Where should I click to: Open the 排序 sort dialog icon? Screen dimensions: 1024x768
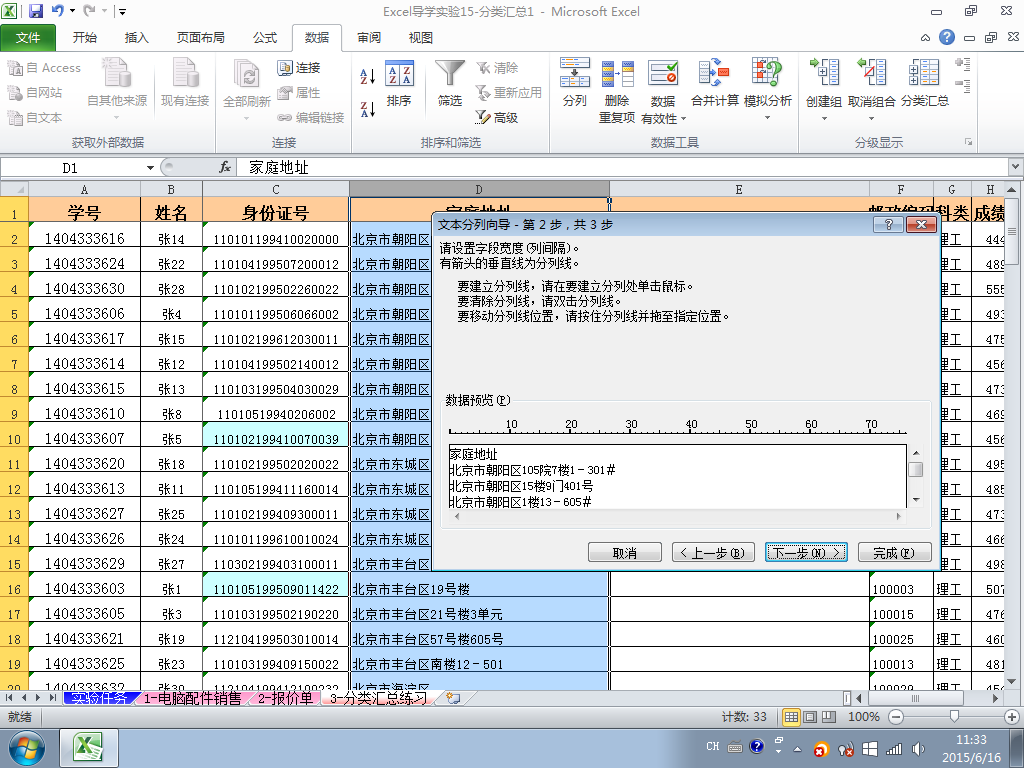399,84
